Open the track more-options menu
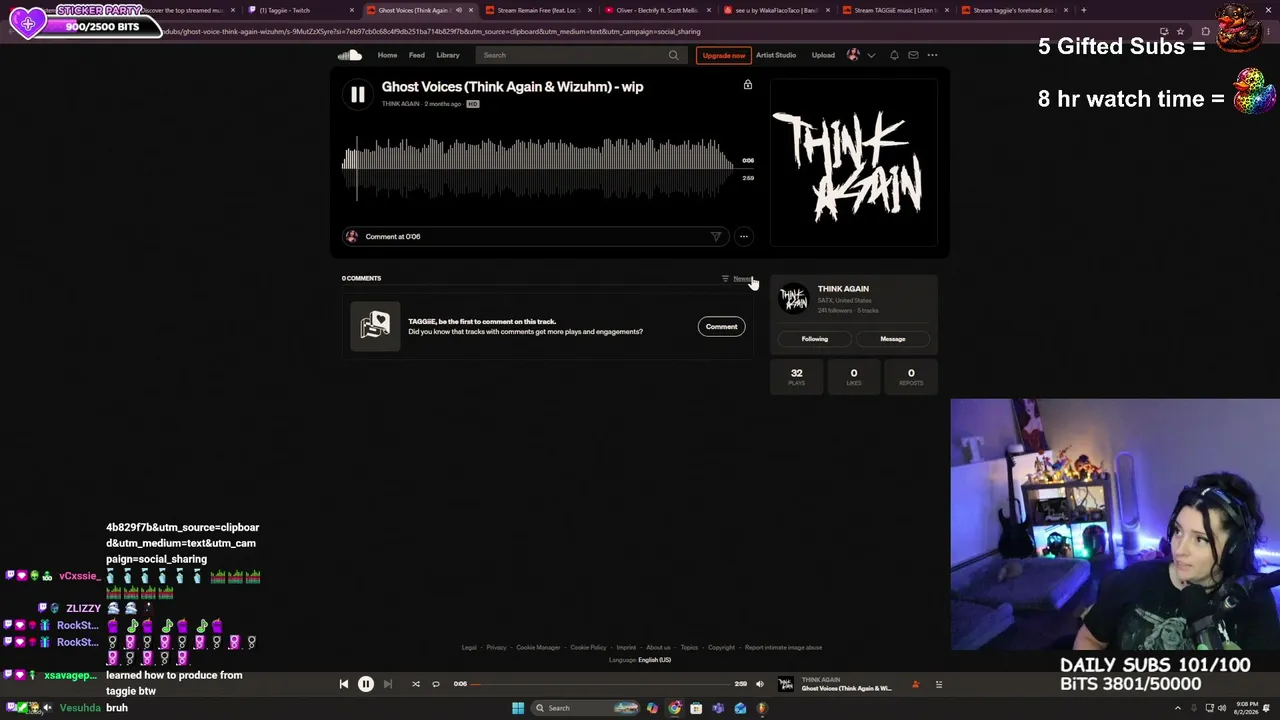1280x720 pixels. coord(743,237)
